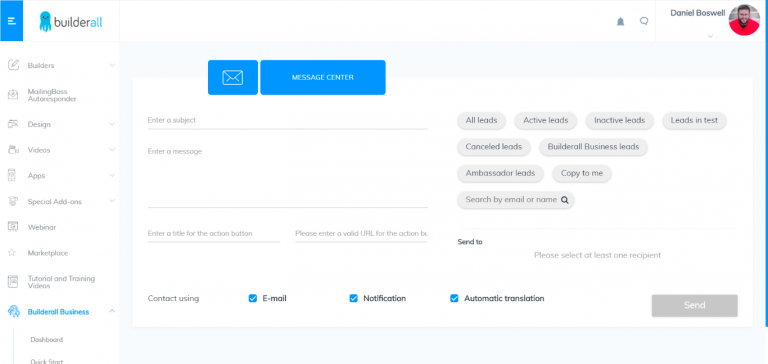
Task: Open Tutorial and Training Videos
Action: 60,282
